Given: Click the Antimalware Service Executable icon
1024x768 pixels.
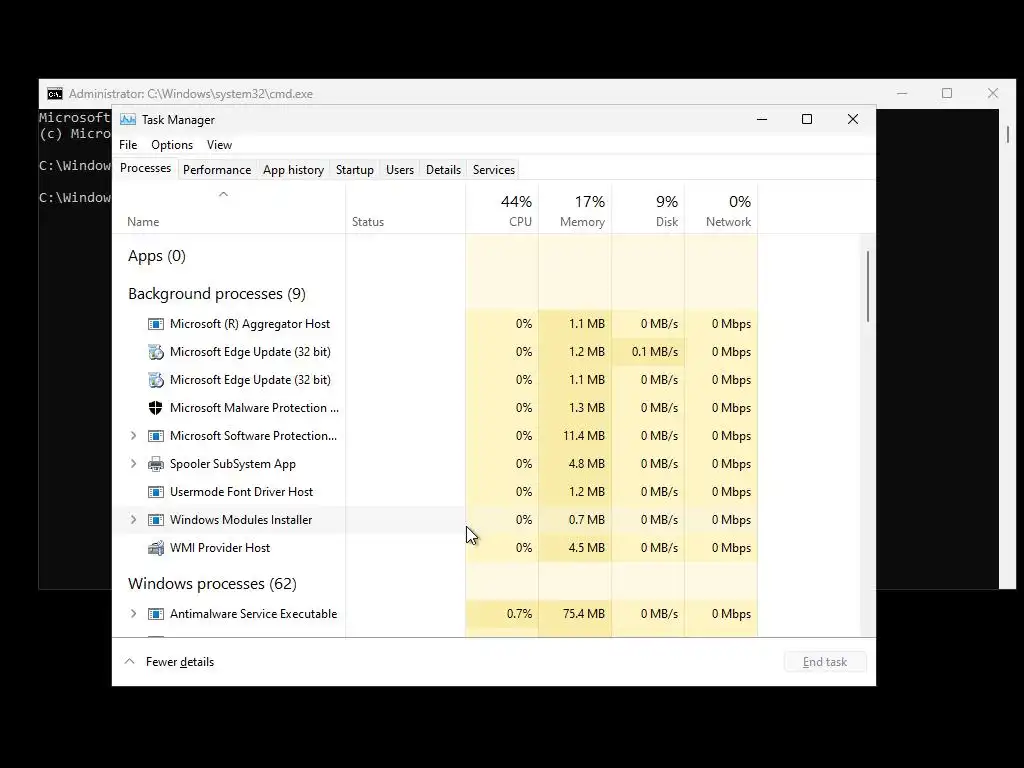Looking at the screenshot, I should [155, 614].
